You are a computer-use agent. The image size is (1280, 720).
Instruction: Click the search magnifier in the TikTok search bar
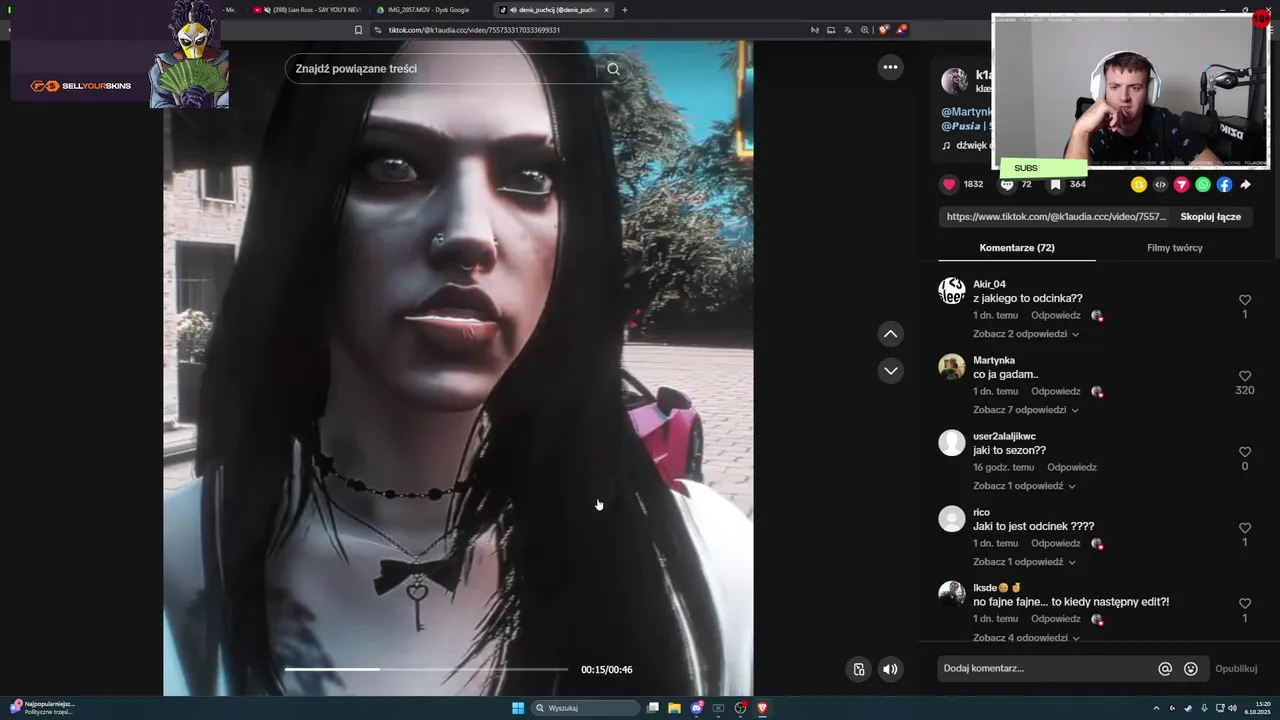click(x=613, y=69)
